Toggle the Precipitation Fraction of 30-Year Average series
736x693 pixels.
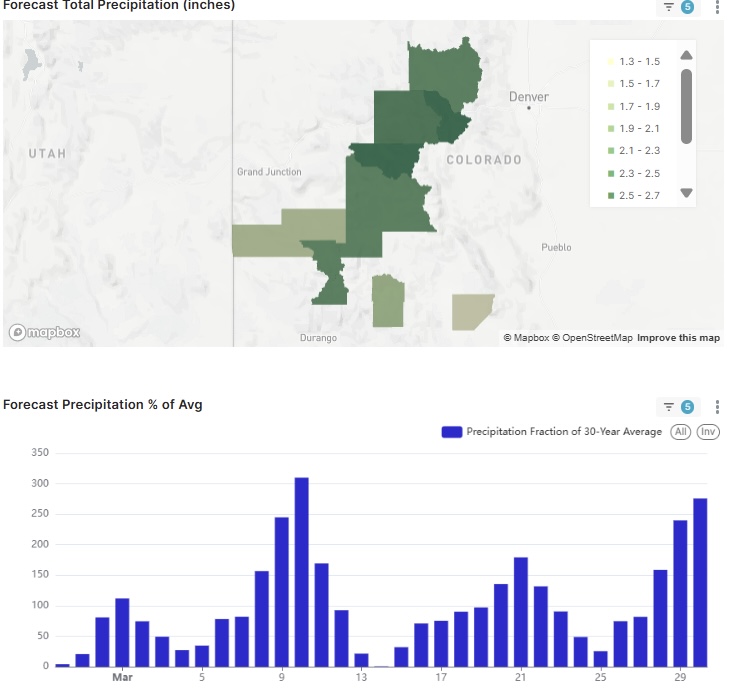[552, 432]
